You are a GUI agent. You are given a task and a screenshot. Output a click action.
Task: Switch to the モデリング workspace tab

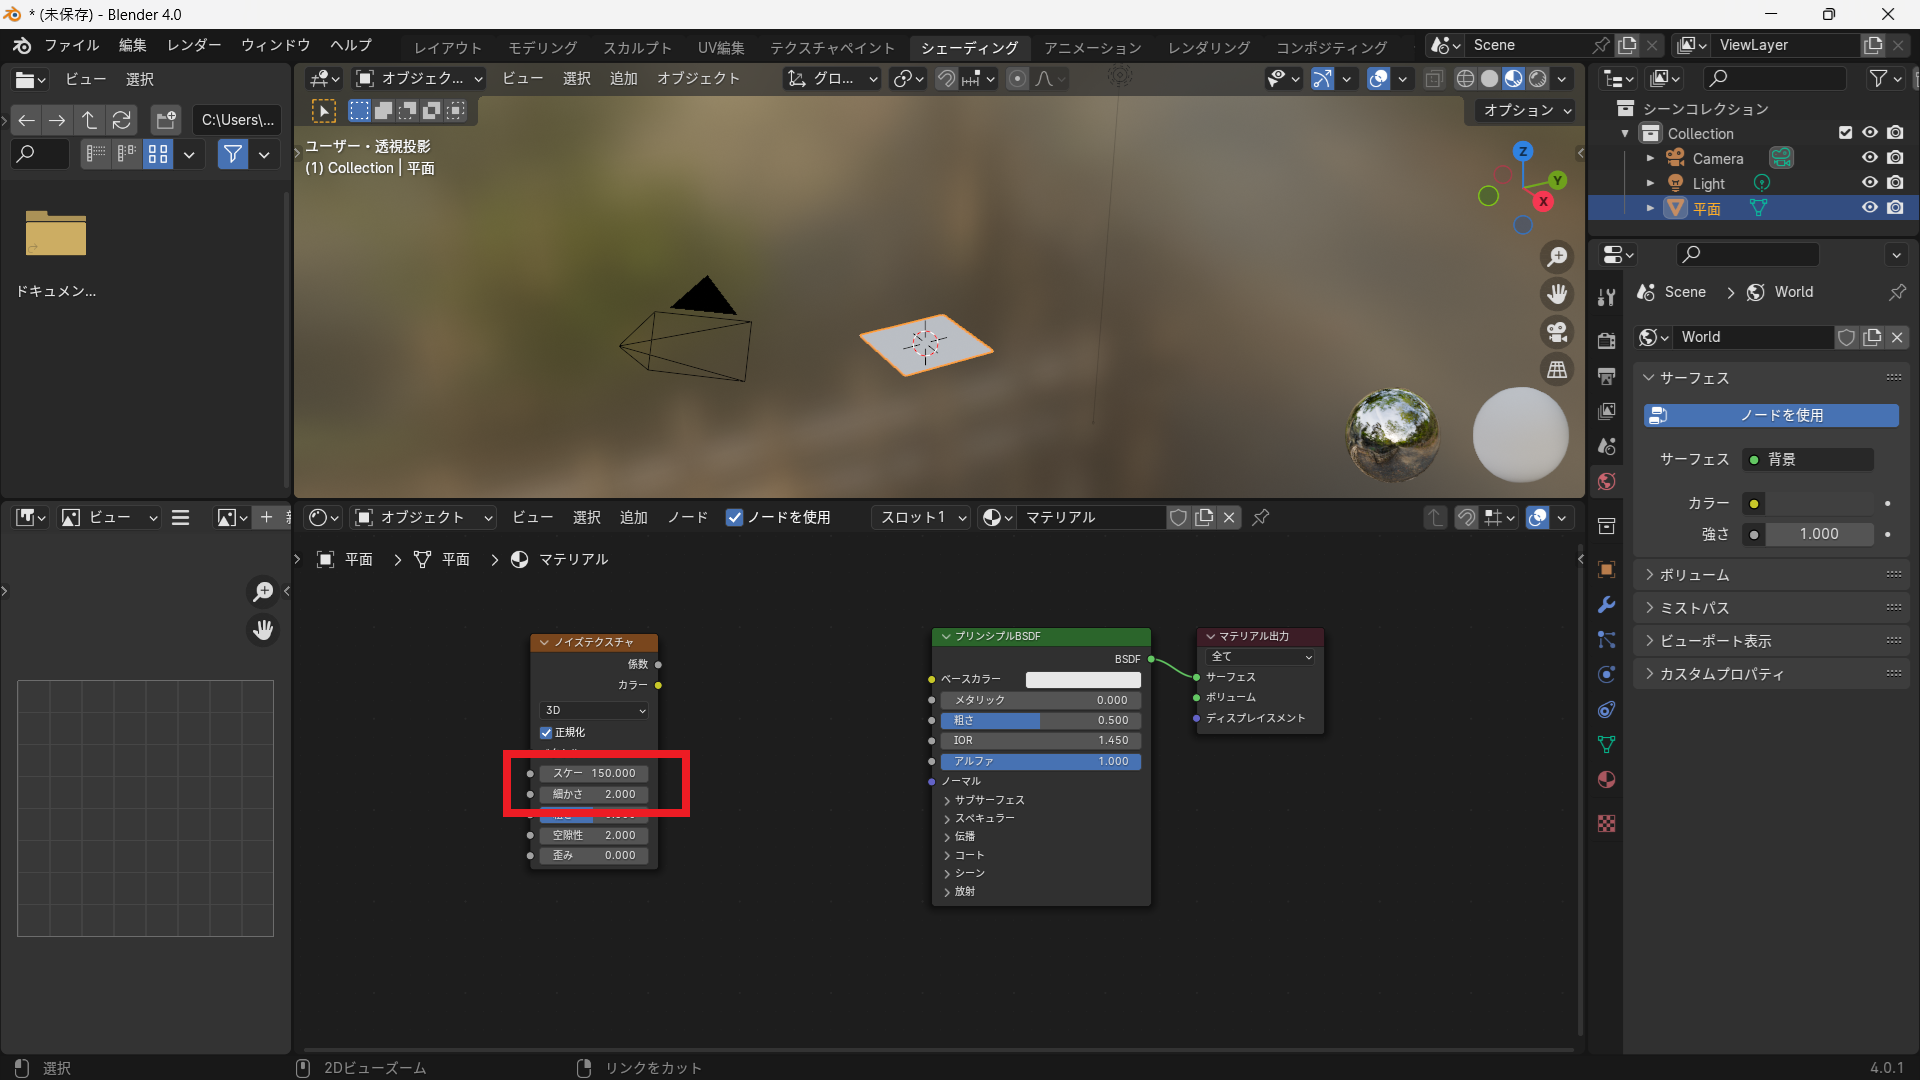click(542, 47)
